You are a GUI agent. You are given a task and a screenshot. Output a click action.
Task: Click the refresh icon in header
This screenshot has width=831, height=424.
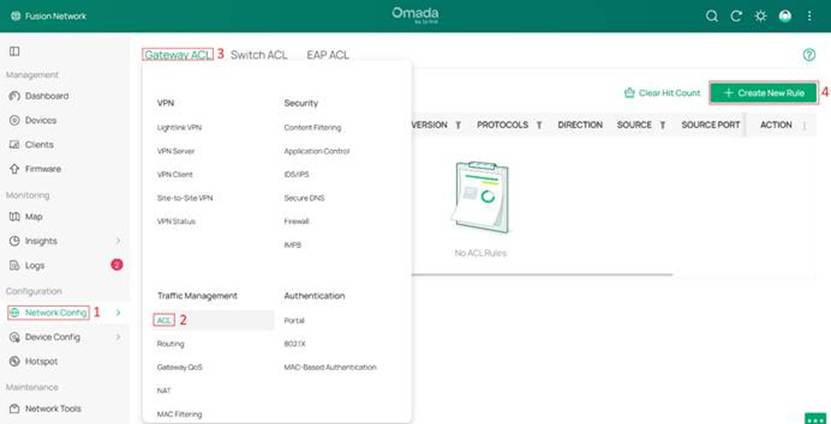736,16
